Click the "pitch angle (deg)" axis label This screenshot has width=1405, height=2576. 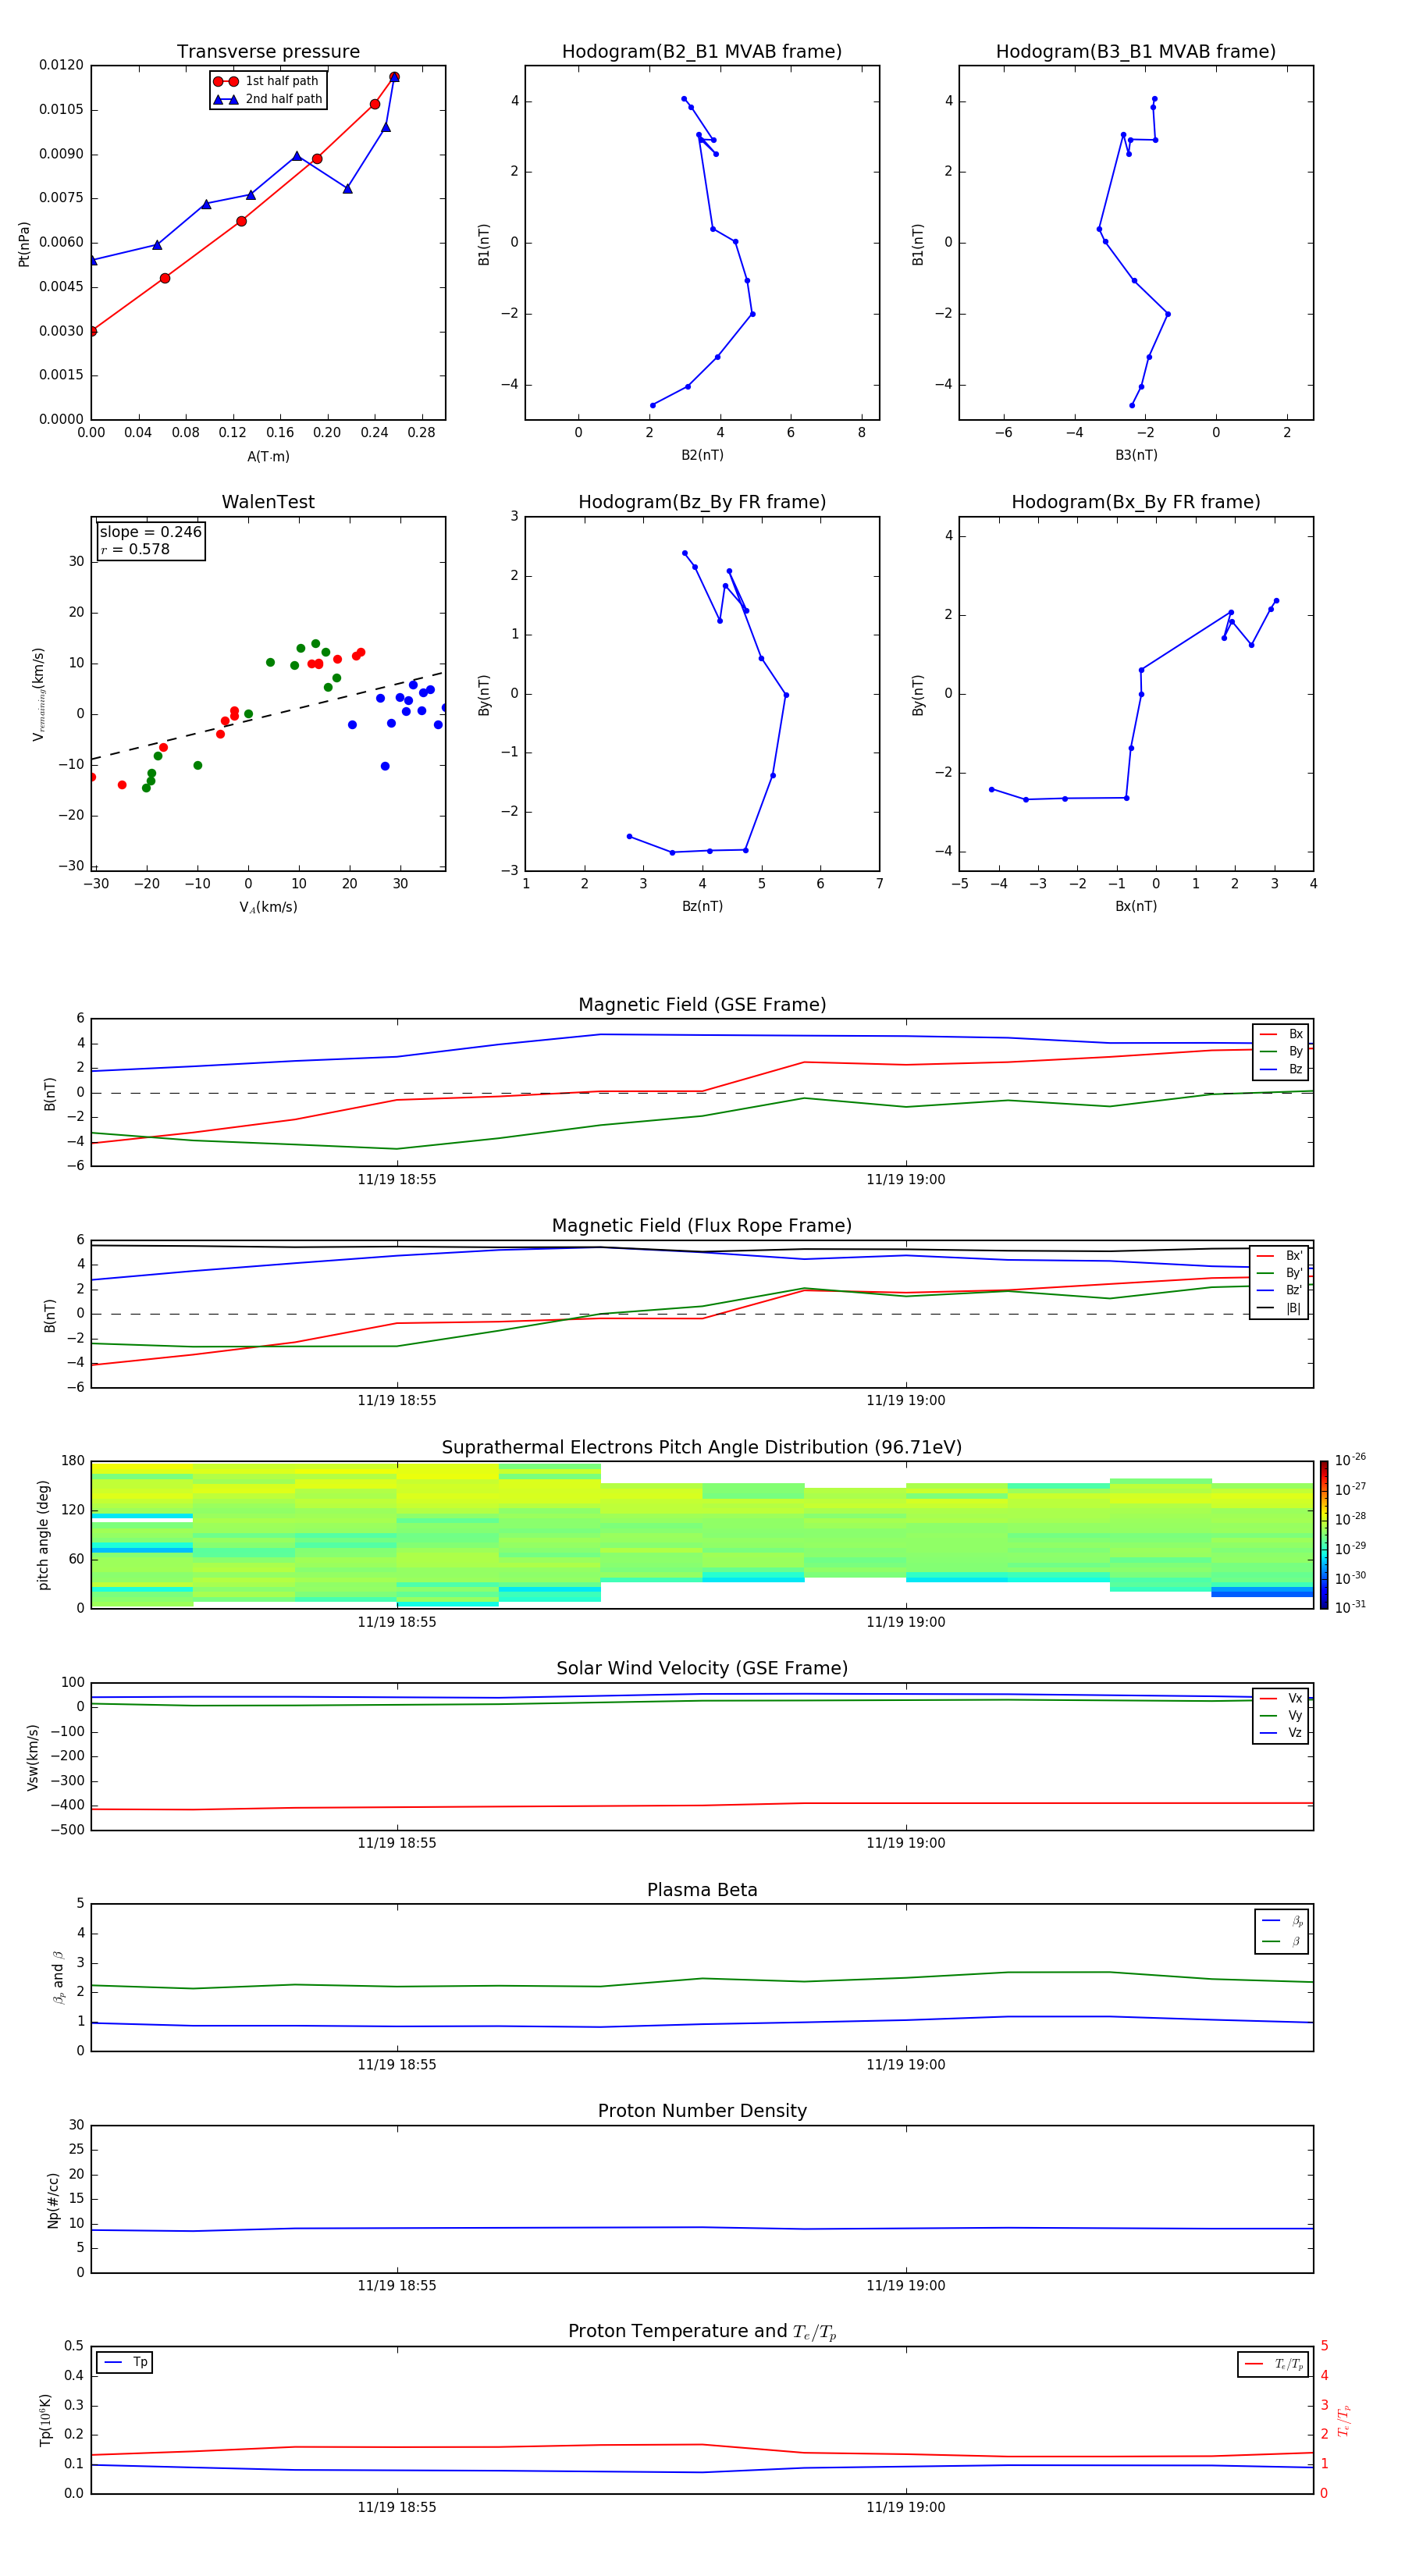(x=43, y=1535)
